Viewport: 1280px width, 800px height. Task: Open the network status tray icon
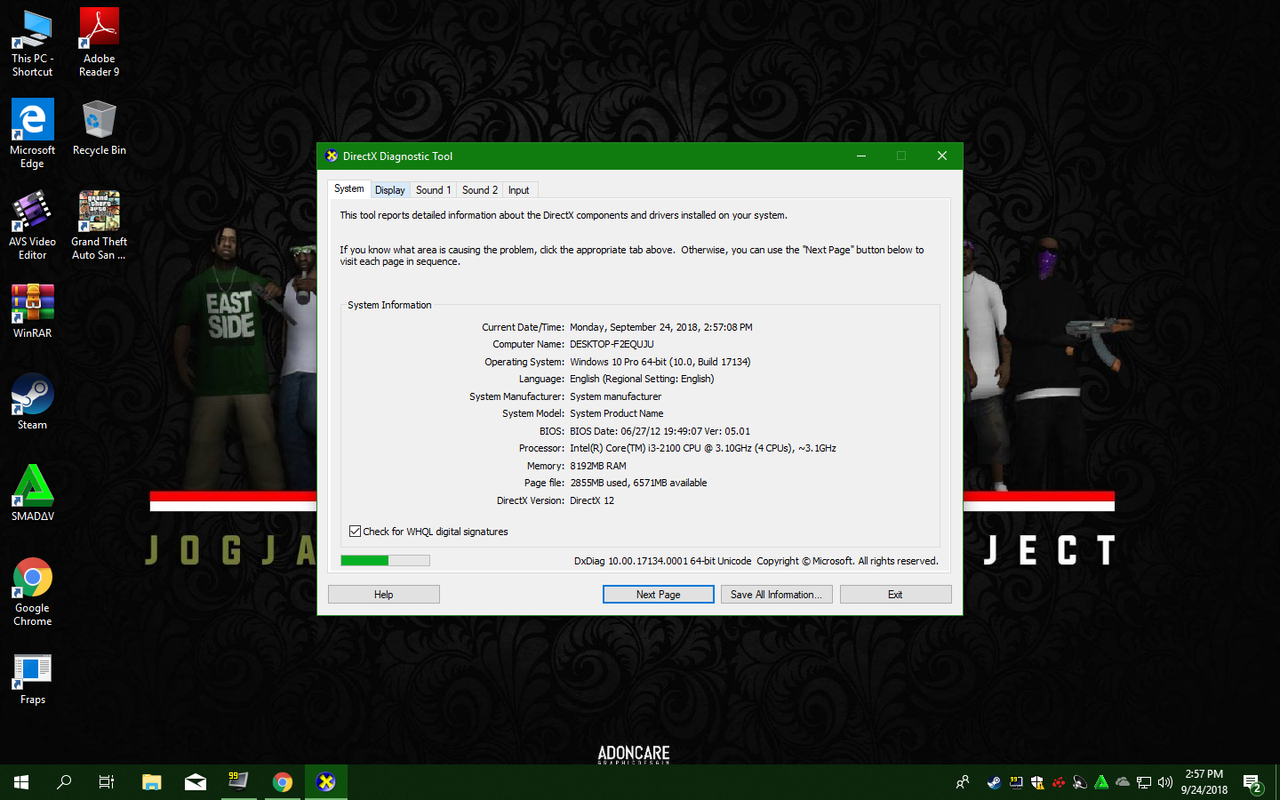[1143, 782]
